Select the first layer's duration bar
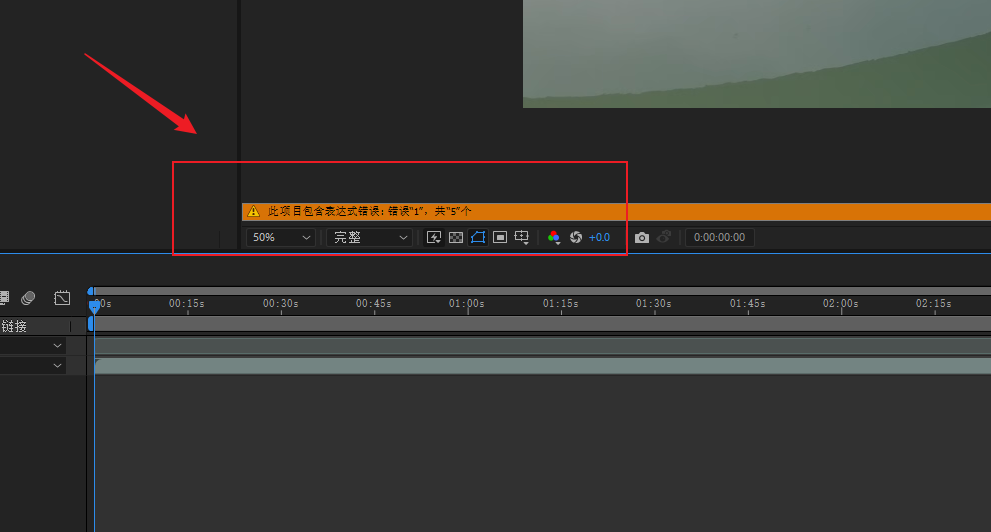 tap(542, 346)
